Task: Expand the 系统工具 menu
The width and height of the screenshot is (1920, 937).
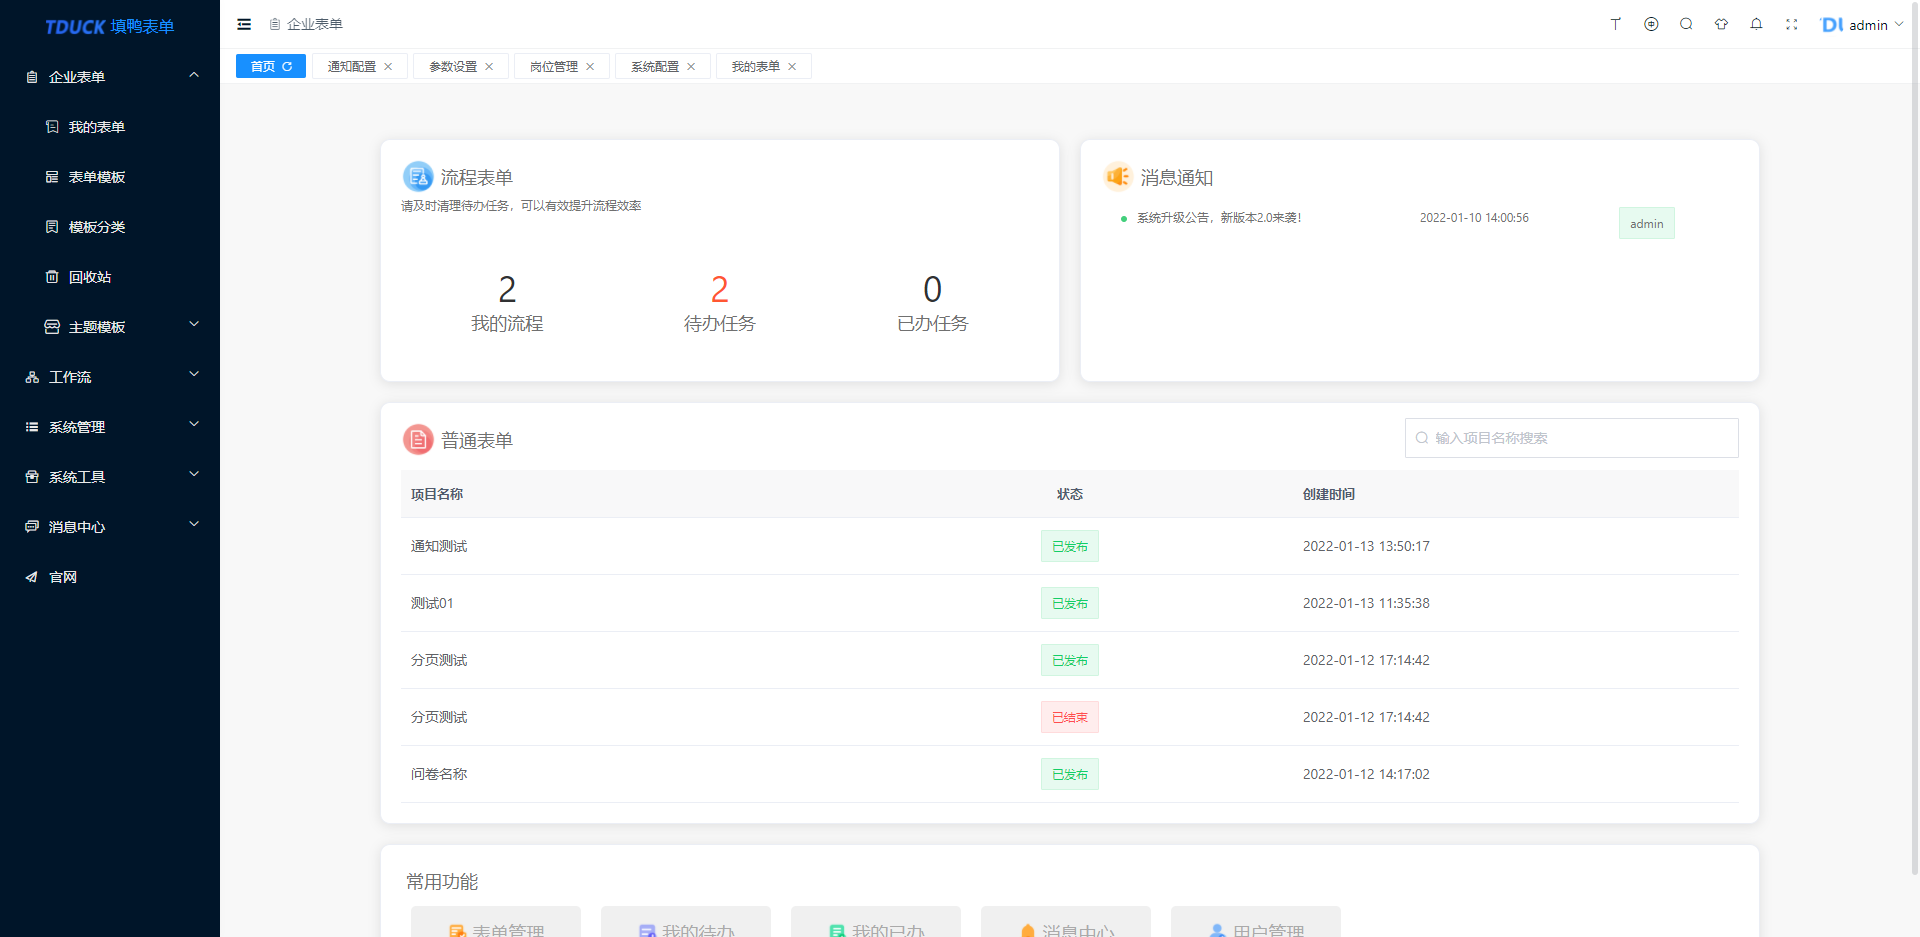Action: pos(110,476)
